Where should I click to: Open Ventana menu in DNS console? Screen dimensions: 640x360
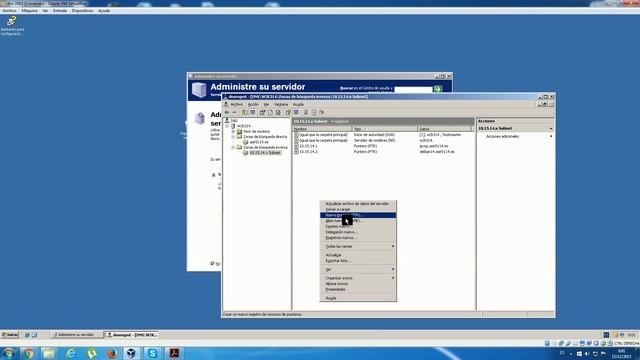281,104
